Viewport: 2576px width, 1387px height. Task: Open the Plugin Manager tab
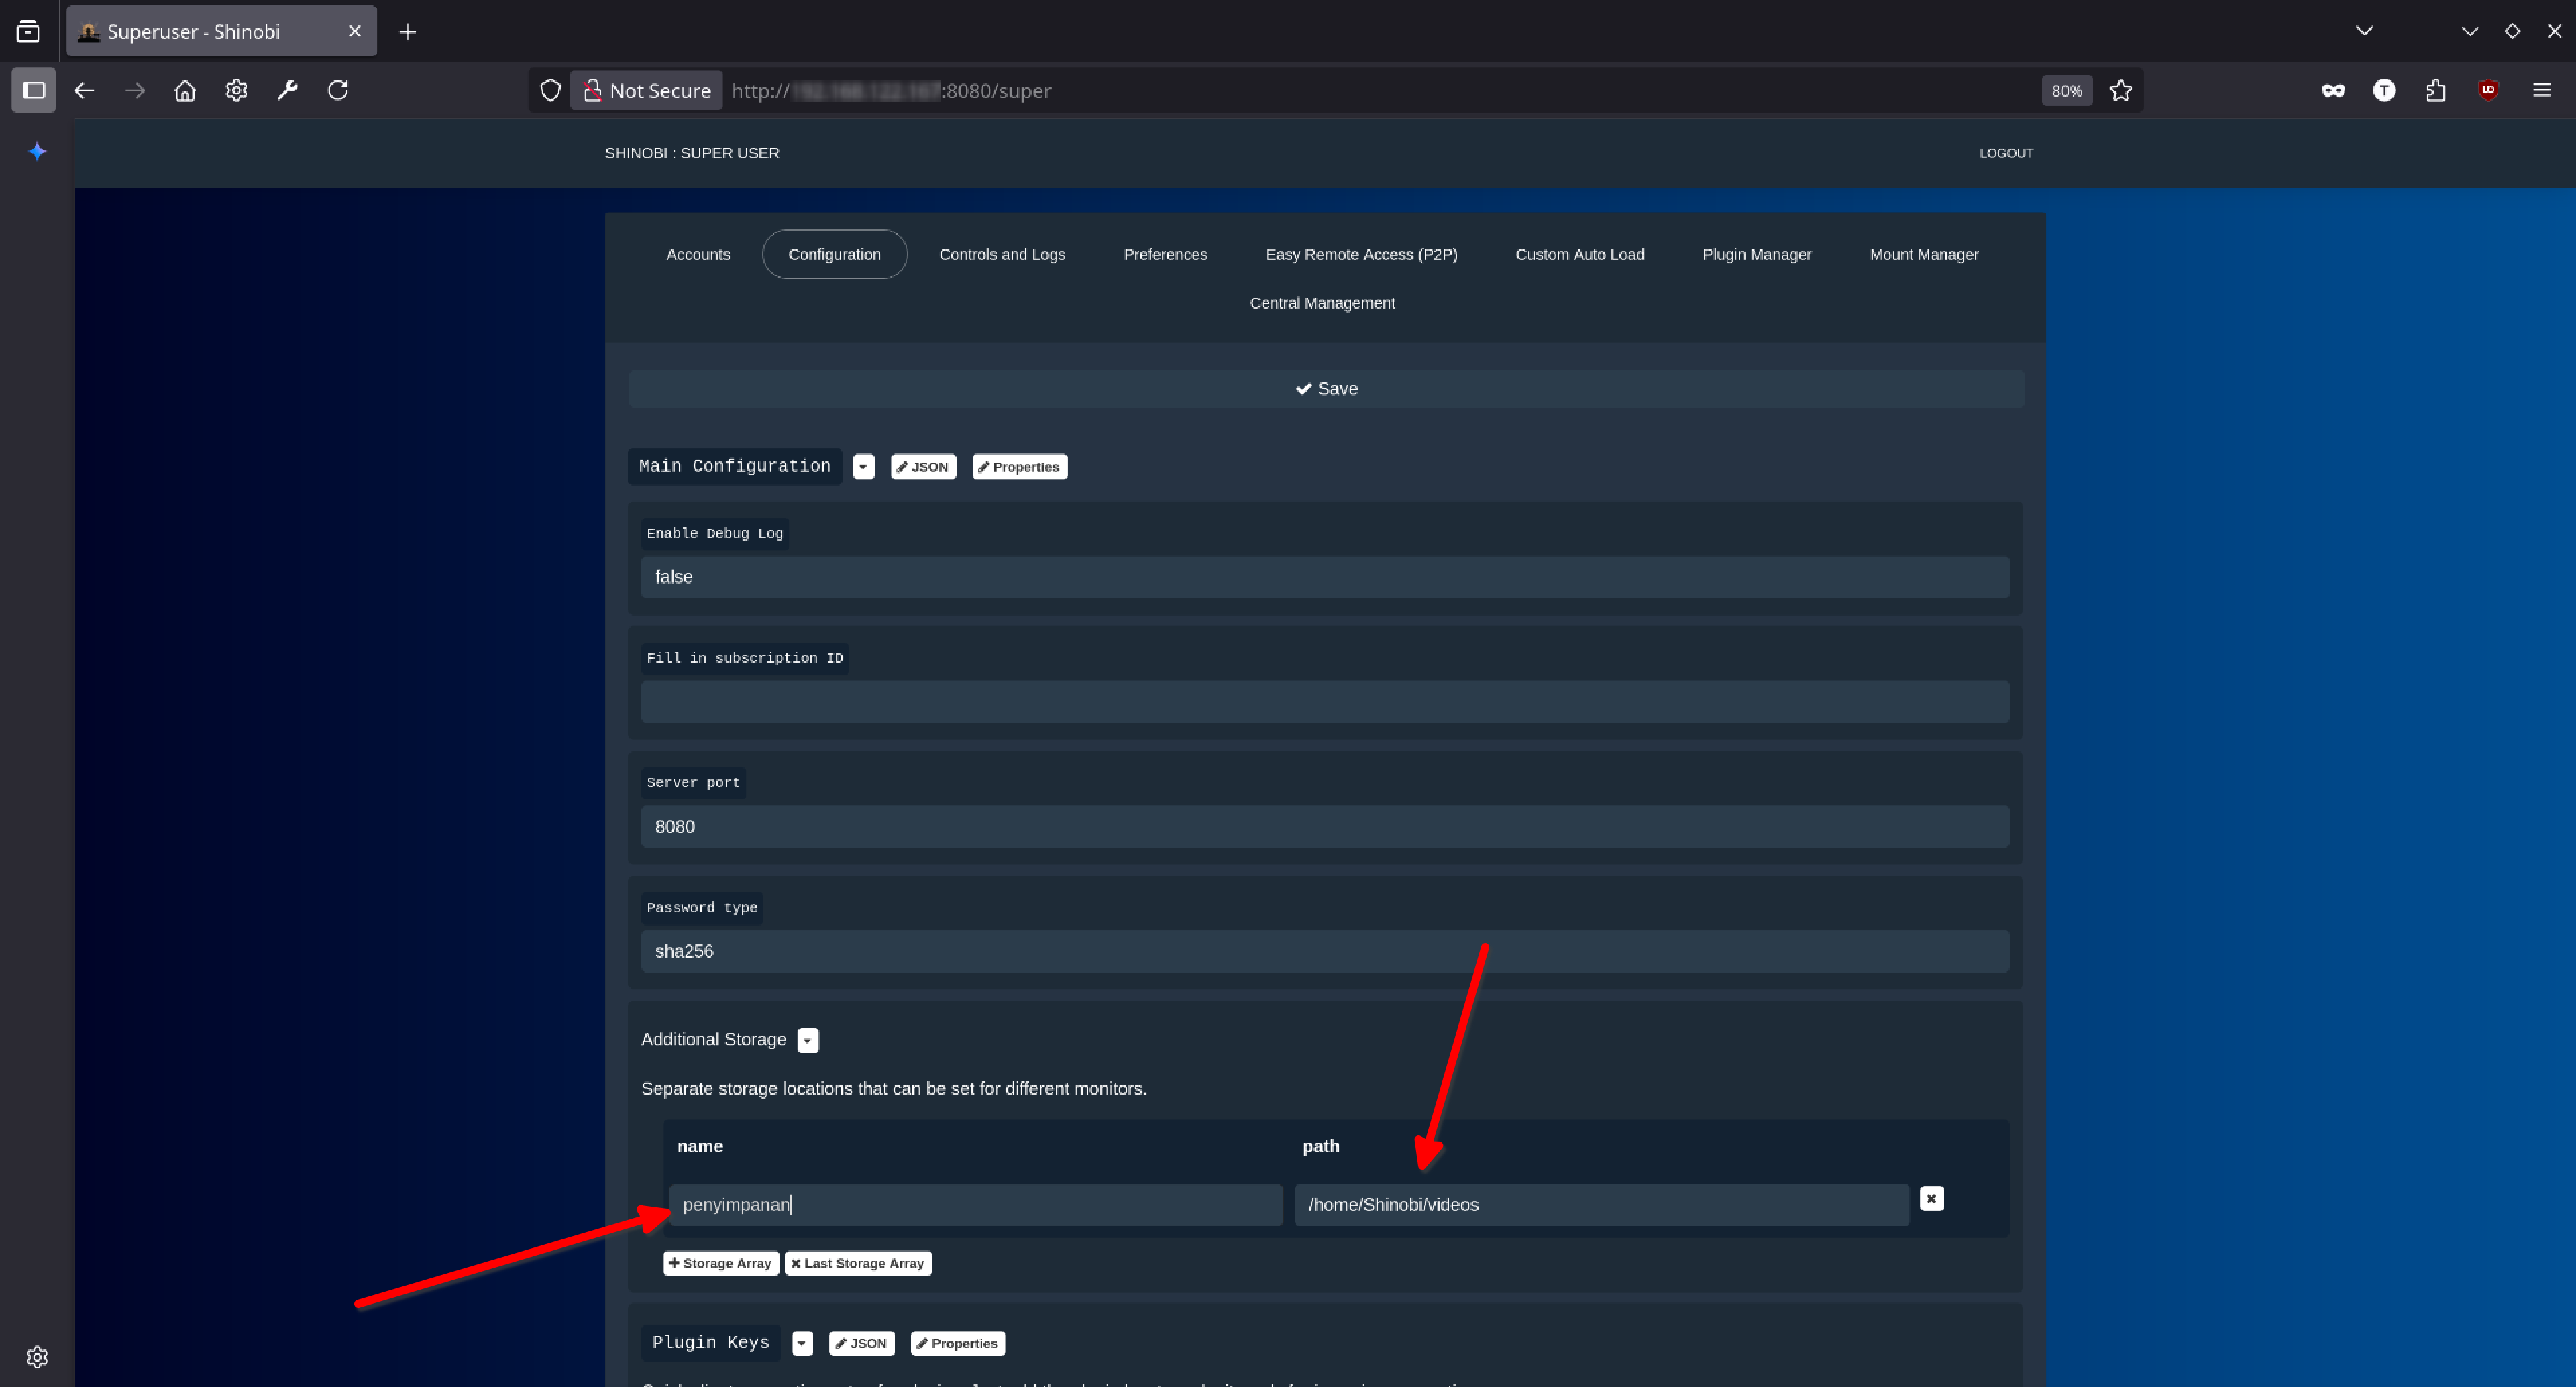pos(1756,254)
